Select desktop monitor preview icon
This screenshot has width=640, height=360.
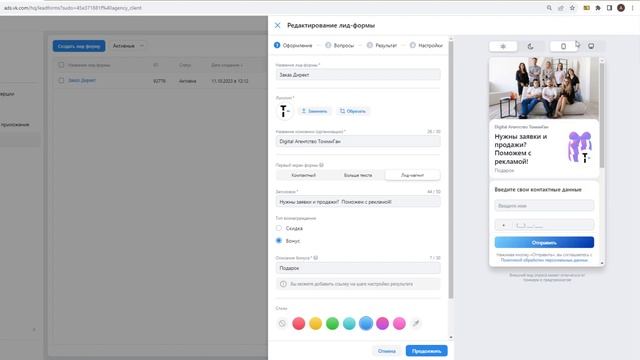click(591, 47)
